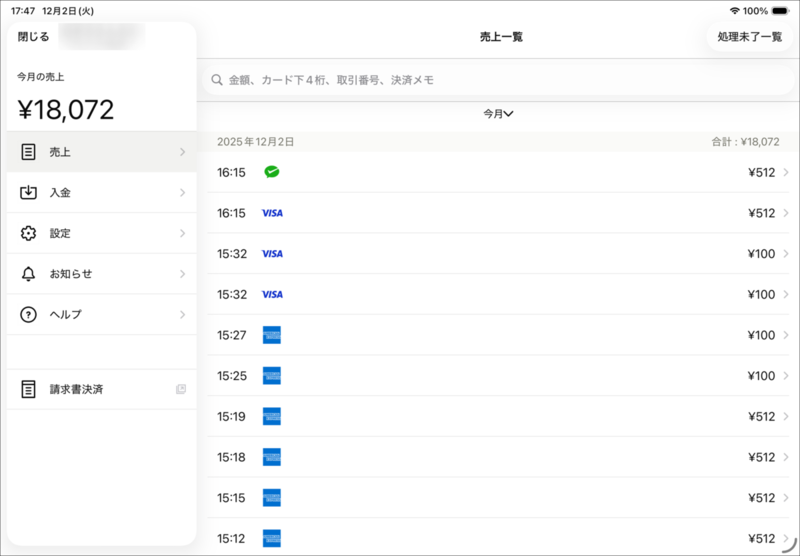This screenshot has height=556, width=800.
Task: Click the Amex logo at 15:25
Action: pos(272,376)
